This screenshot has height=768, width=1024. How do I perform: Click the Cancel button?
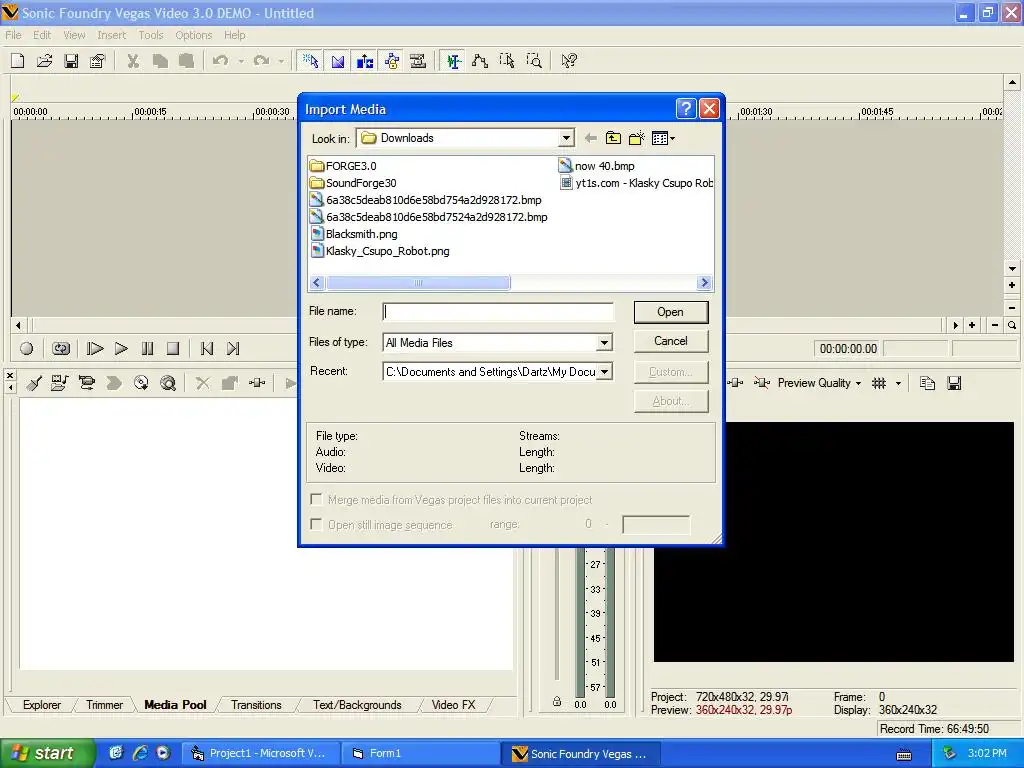[671, 341]
